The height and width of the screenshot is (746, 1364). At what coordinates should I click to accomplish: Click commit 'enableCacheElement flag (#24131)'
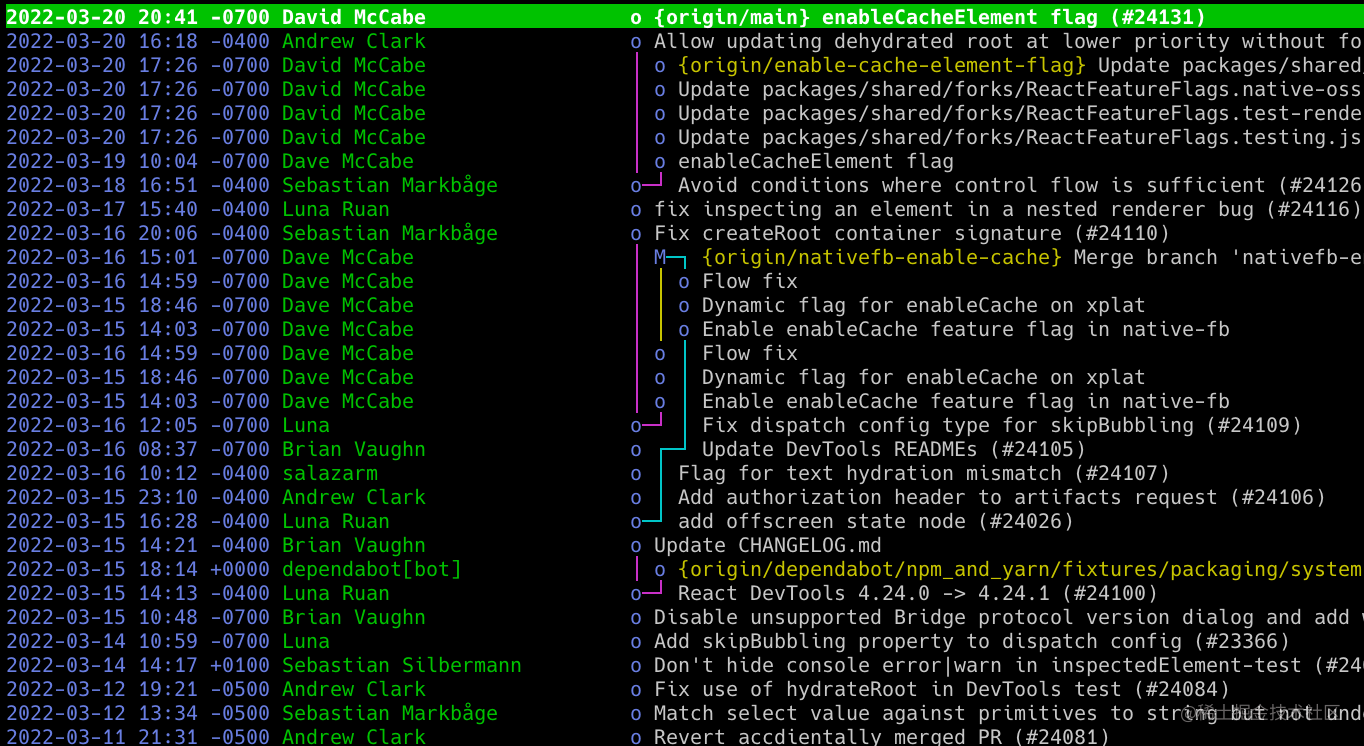click(x=1014, y=17)
